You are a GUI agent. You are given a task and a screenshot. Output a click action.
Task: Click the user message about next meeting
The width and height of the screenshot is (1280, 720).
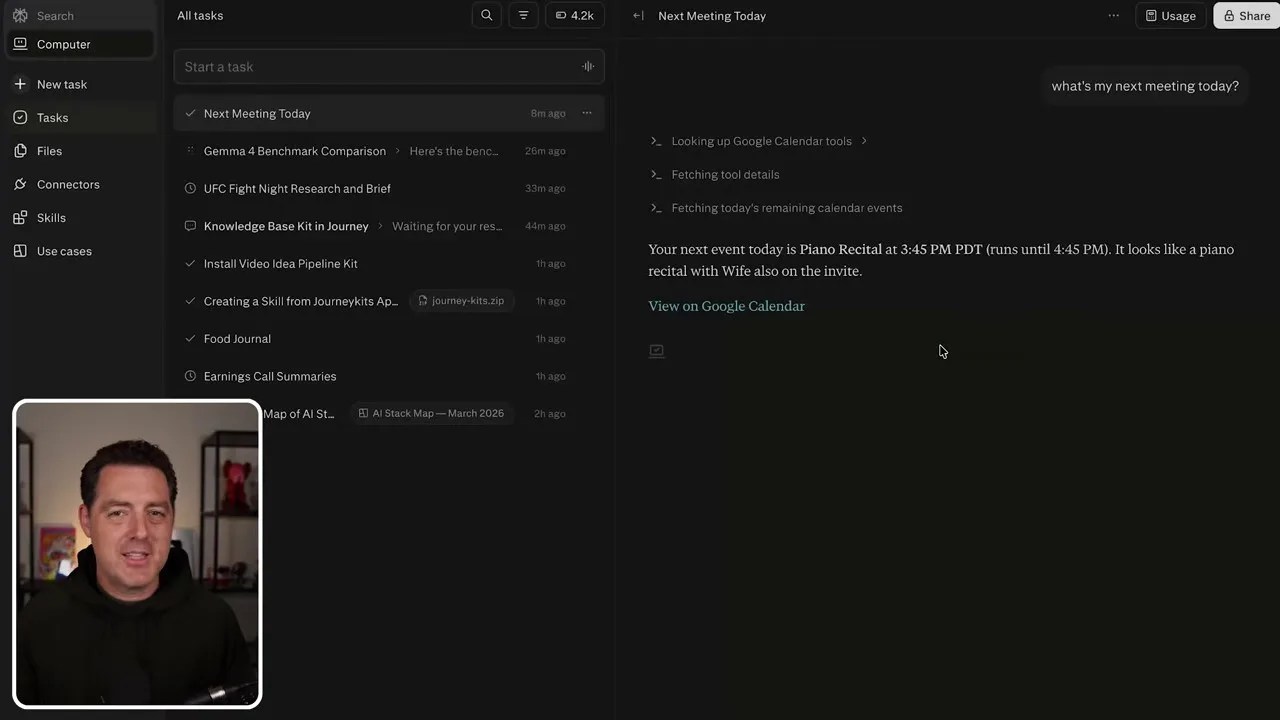point(1145,86)
